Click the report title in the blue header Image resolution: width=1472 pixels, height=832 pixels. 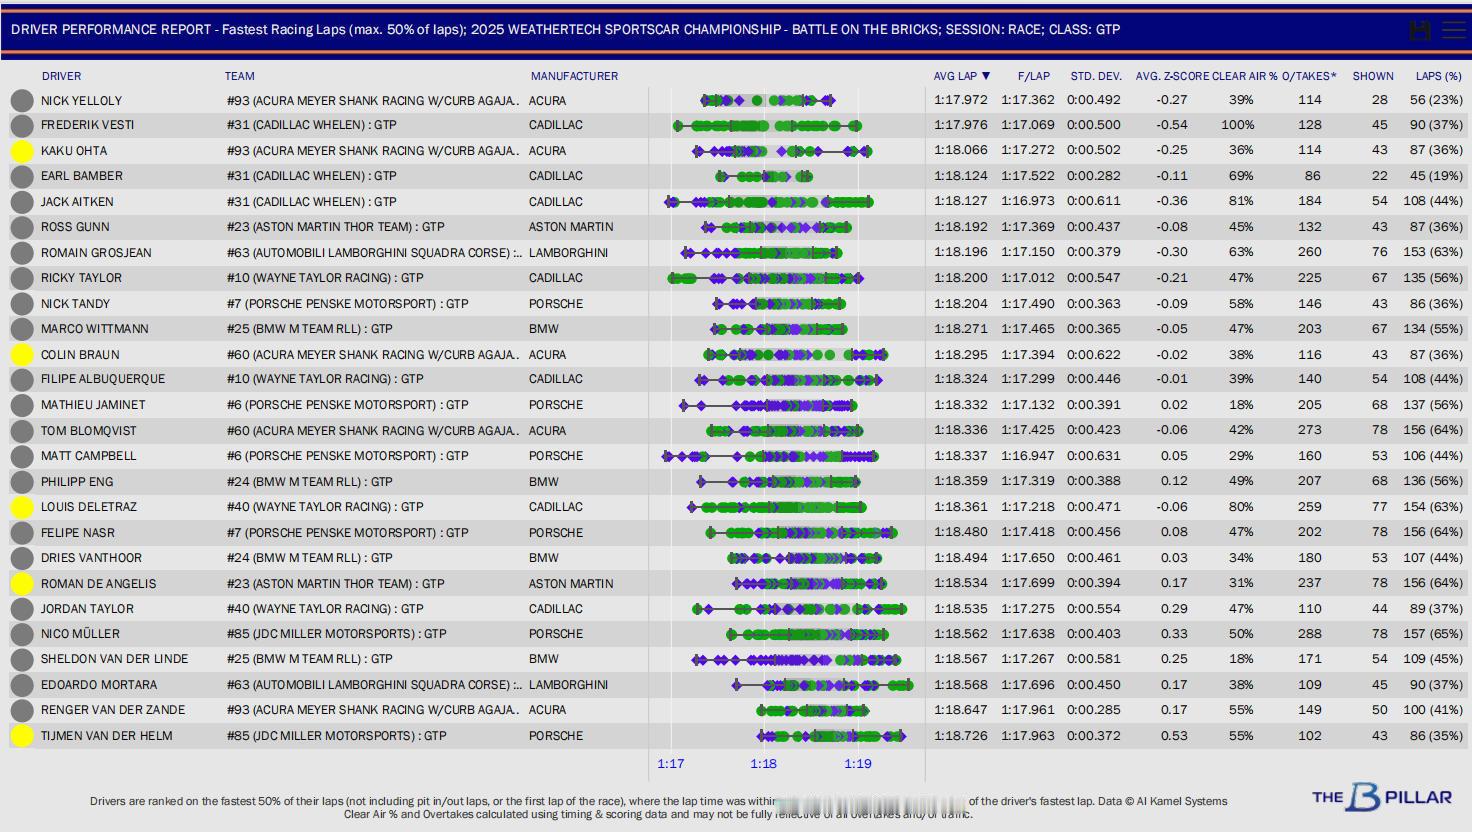coord(565,30)
